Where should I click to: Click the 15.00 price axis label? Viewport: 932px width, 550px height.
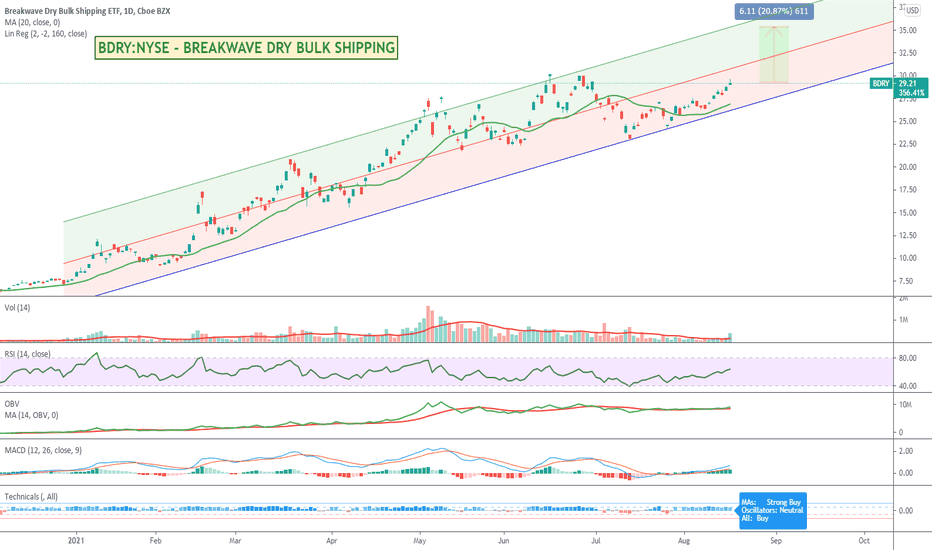[x=908, y=213]
